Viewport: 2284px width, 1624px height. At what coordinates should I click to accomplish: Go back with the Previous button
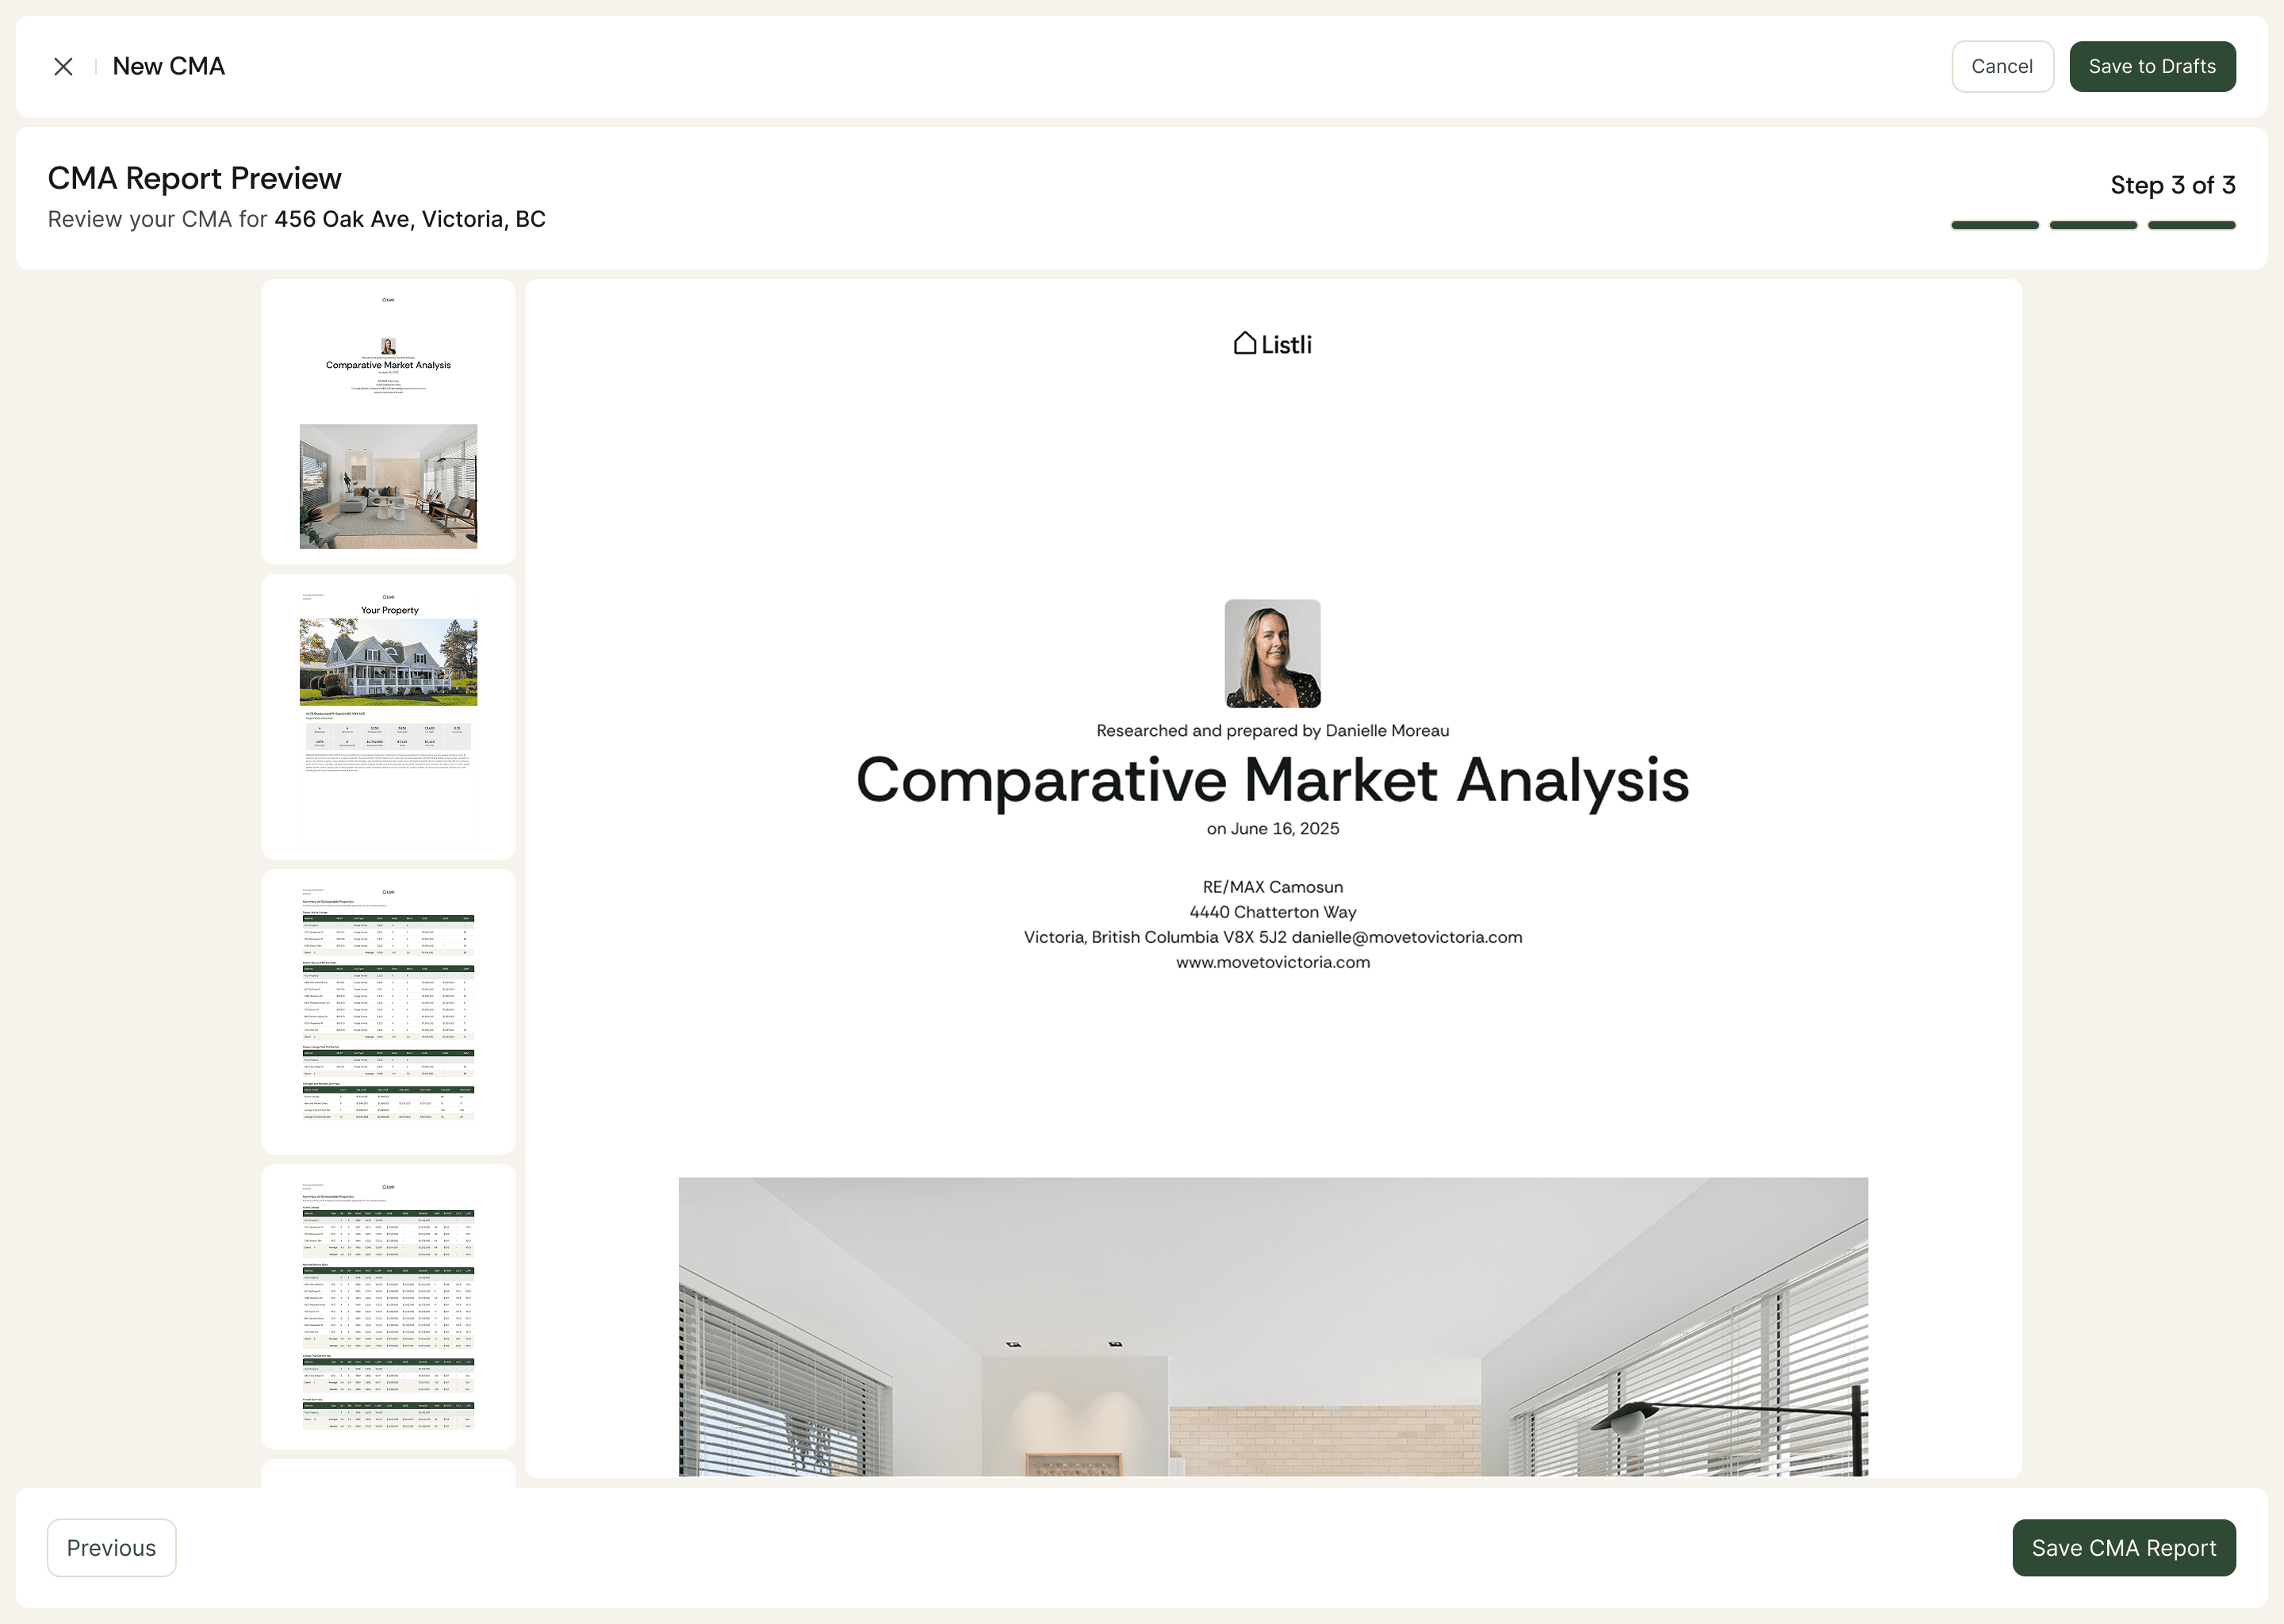[112, 1548]
